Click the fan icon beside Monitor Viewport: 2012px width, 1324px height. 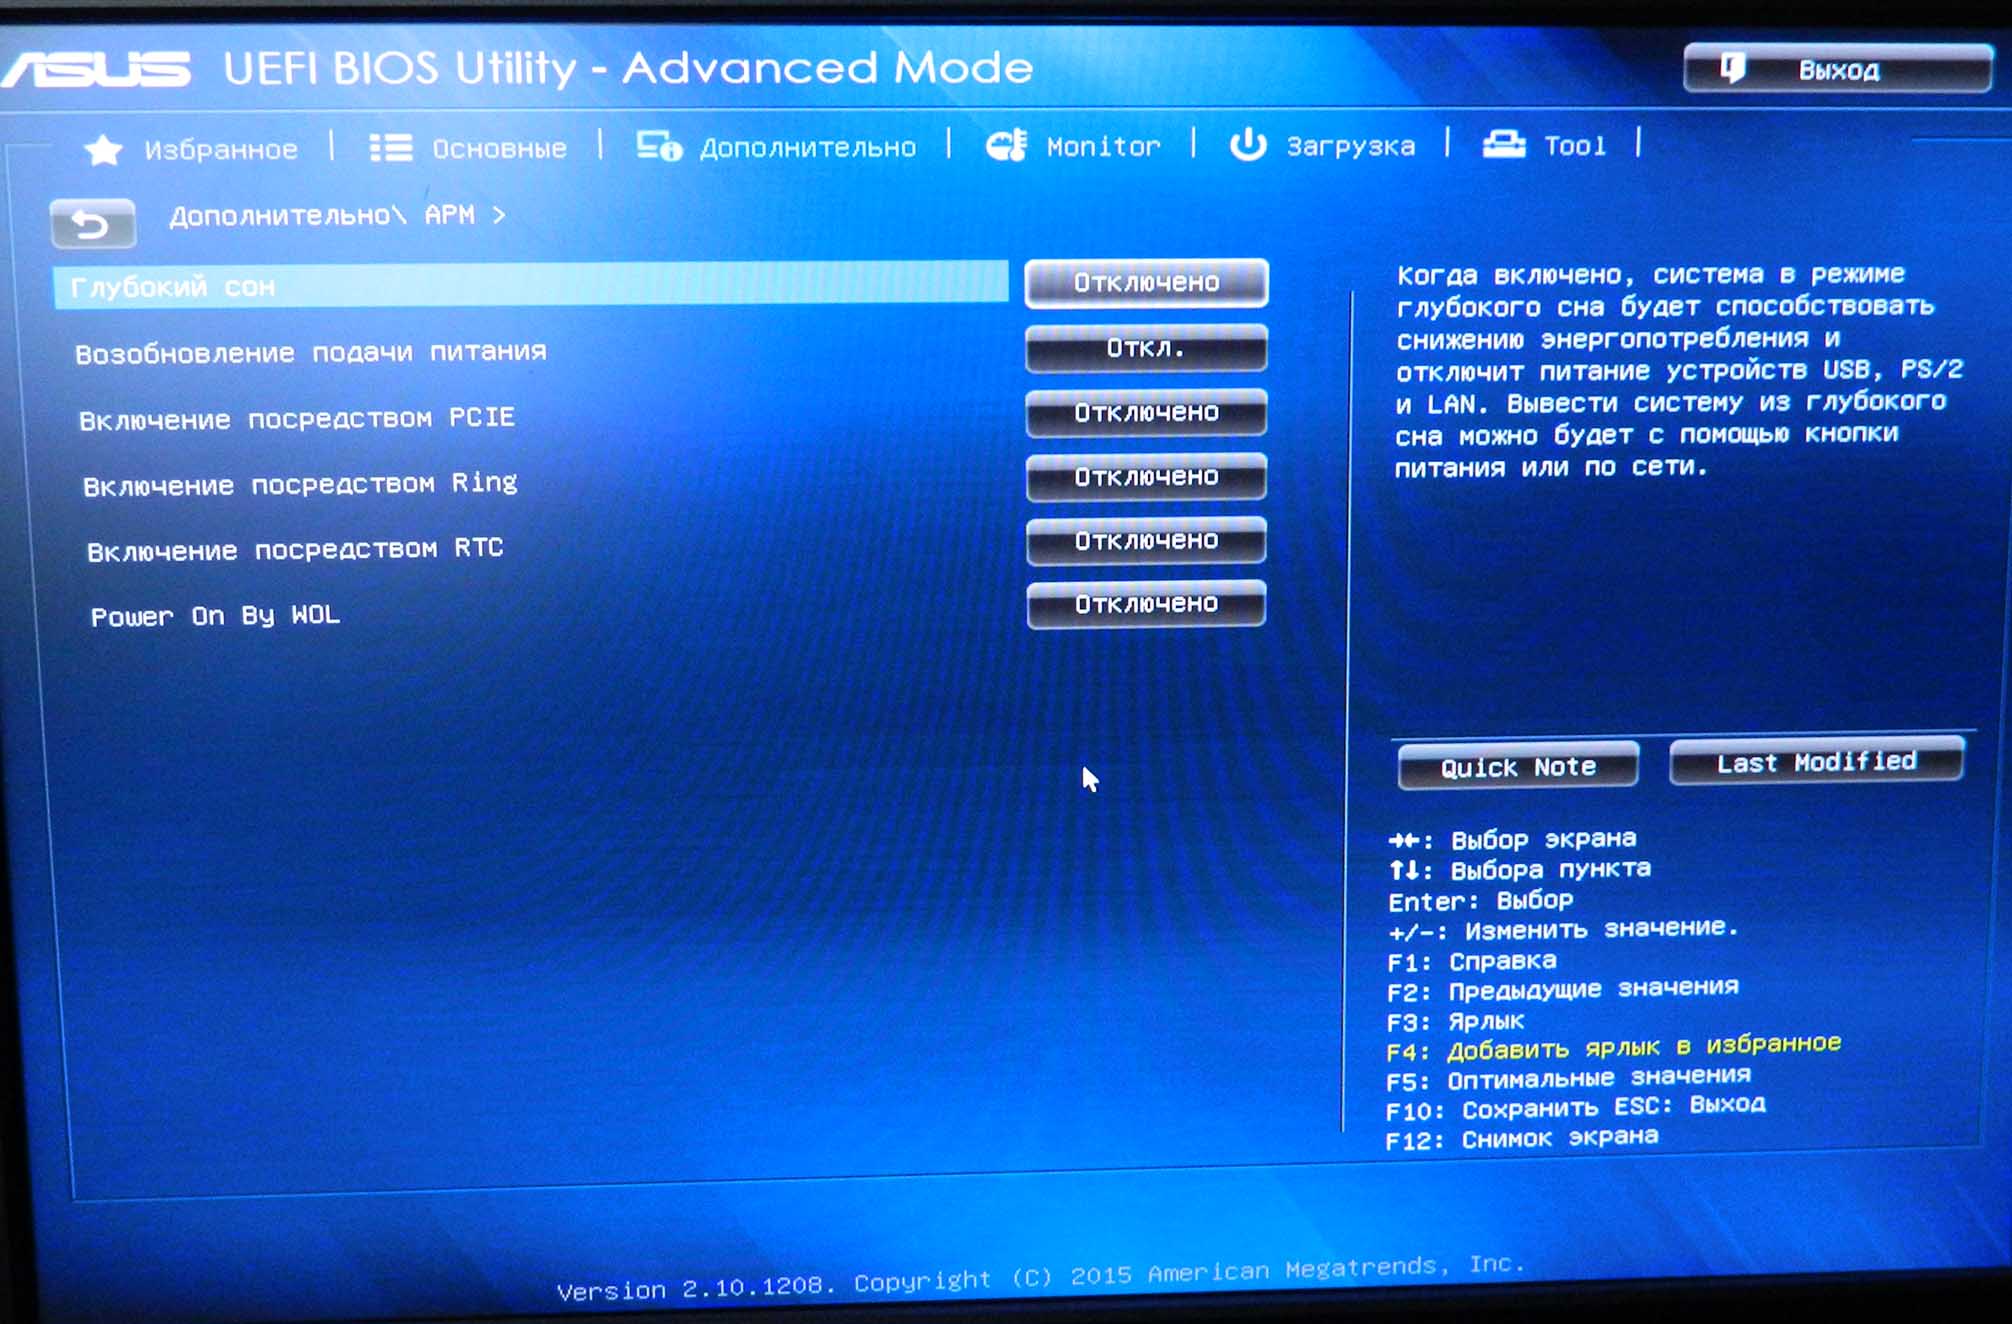click(x=1006, y=146)
